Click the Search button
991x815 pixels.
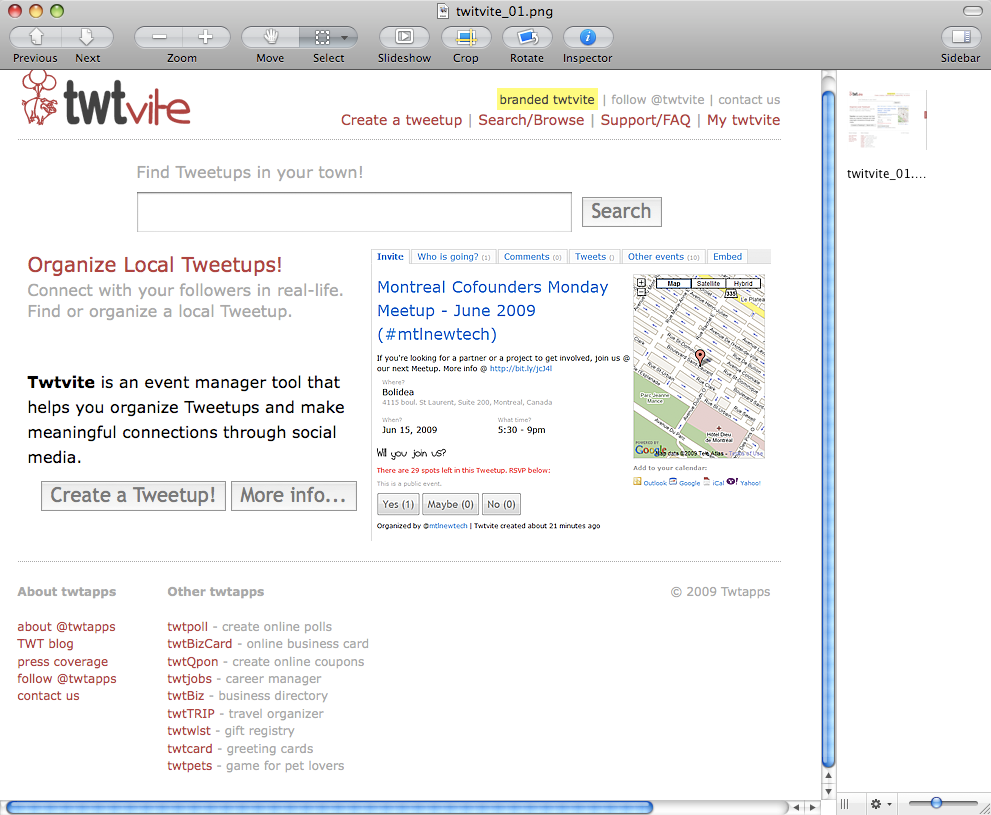click(x=621, y=212)
